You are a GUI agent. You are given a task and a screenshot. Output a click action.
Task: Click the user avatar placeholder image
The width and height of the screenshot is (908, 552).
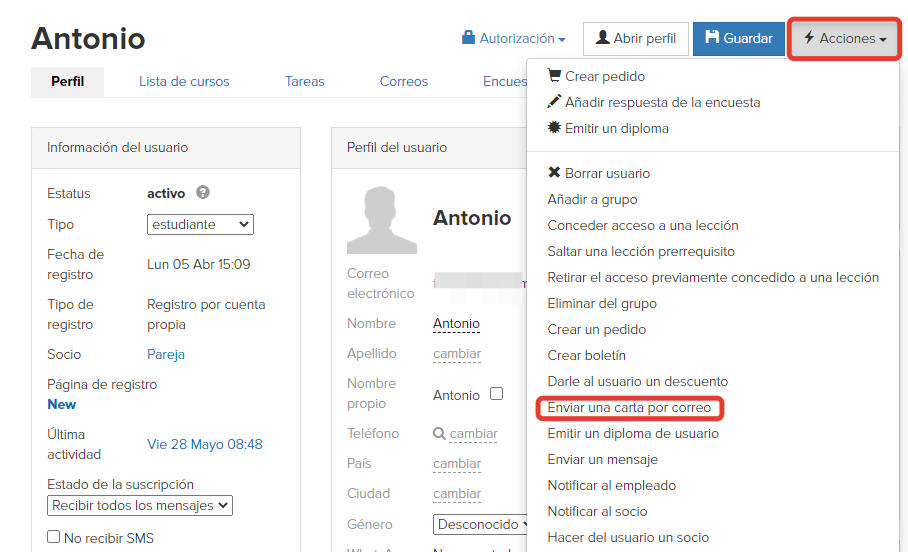(382, 220)
